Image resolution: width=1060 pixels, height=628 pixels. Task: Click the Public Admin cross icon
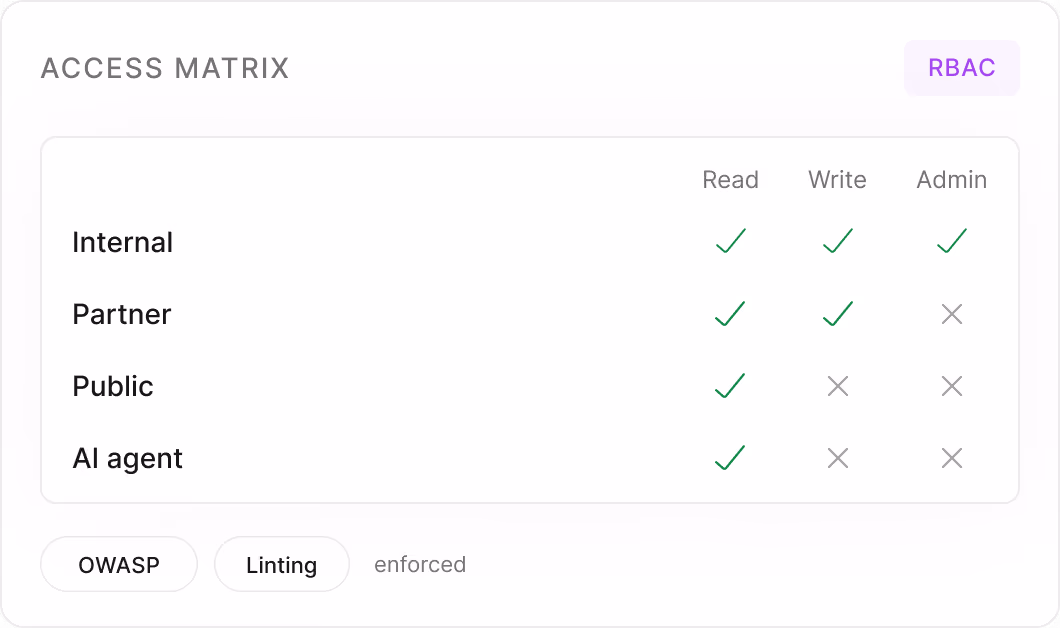(952, 386)
